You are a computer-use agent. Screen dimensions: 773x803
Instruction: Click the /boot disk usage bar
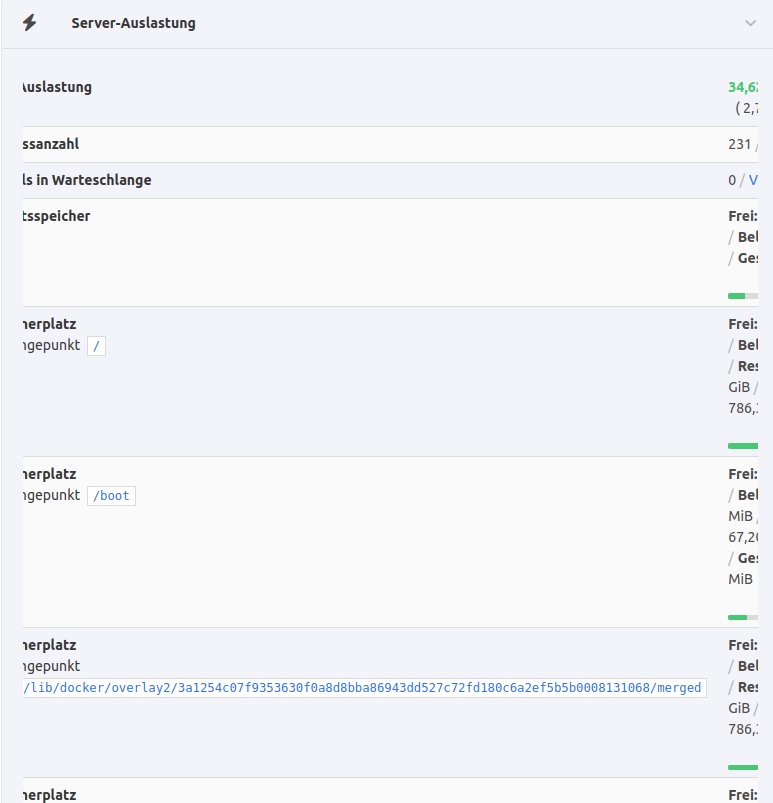pyautogui.click(x=743, y=617)
